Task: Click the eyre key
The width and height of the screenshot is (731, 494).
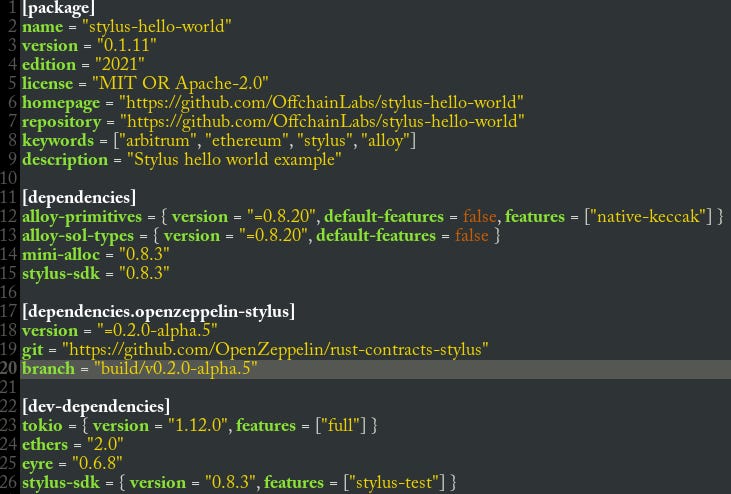Action: coord(38,464)
